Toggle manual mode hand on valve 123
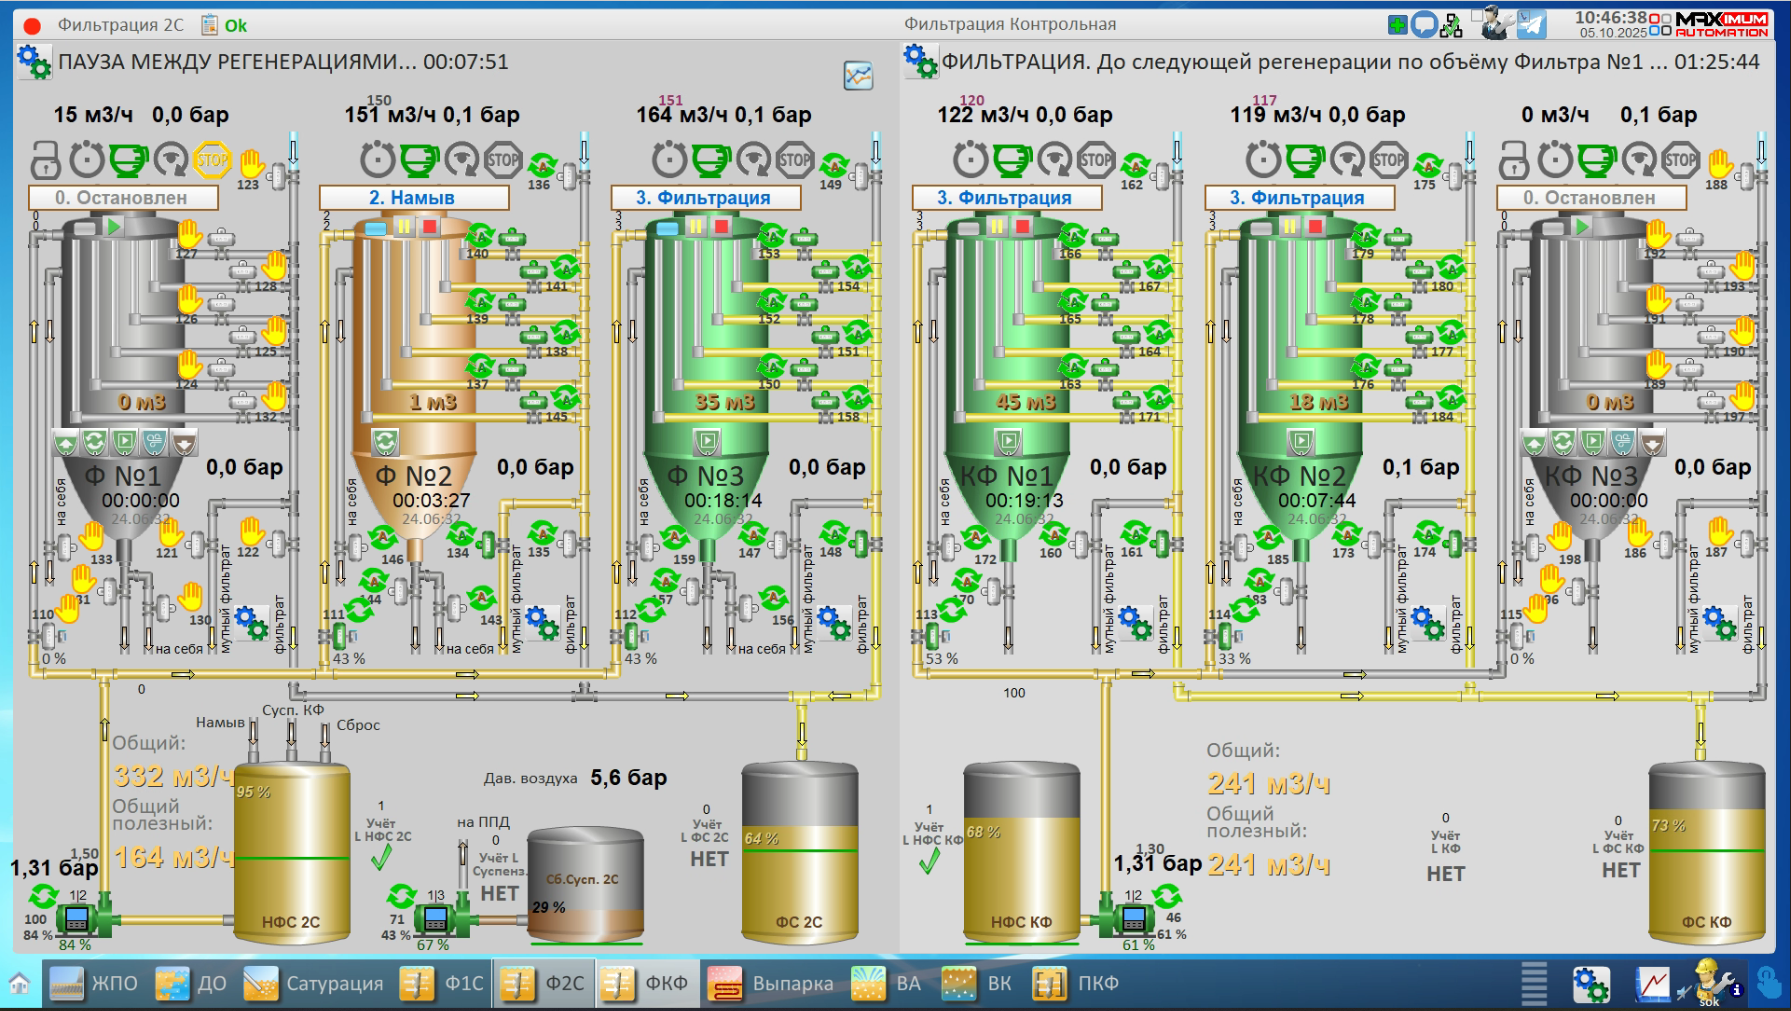This screenshot has height=1011, width=1791. coord(251,161)
